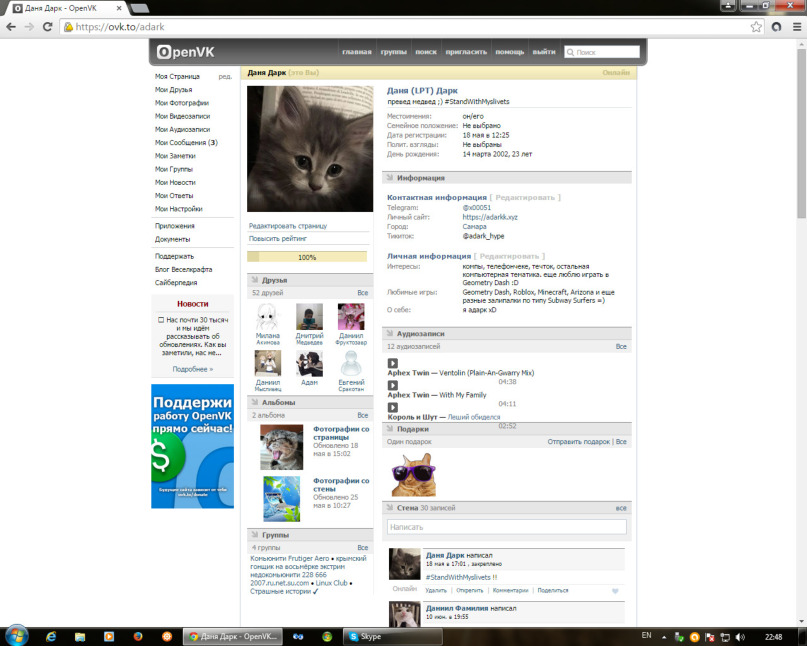Viewport: 807px width, 646px height.
Task: Collapse the Стена section header
Action: tap(390, 508)
